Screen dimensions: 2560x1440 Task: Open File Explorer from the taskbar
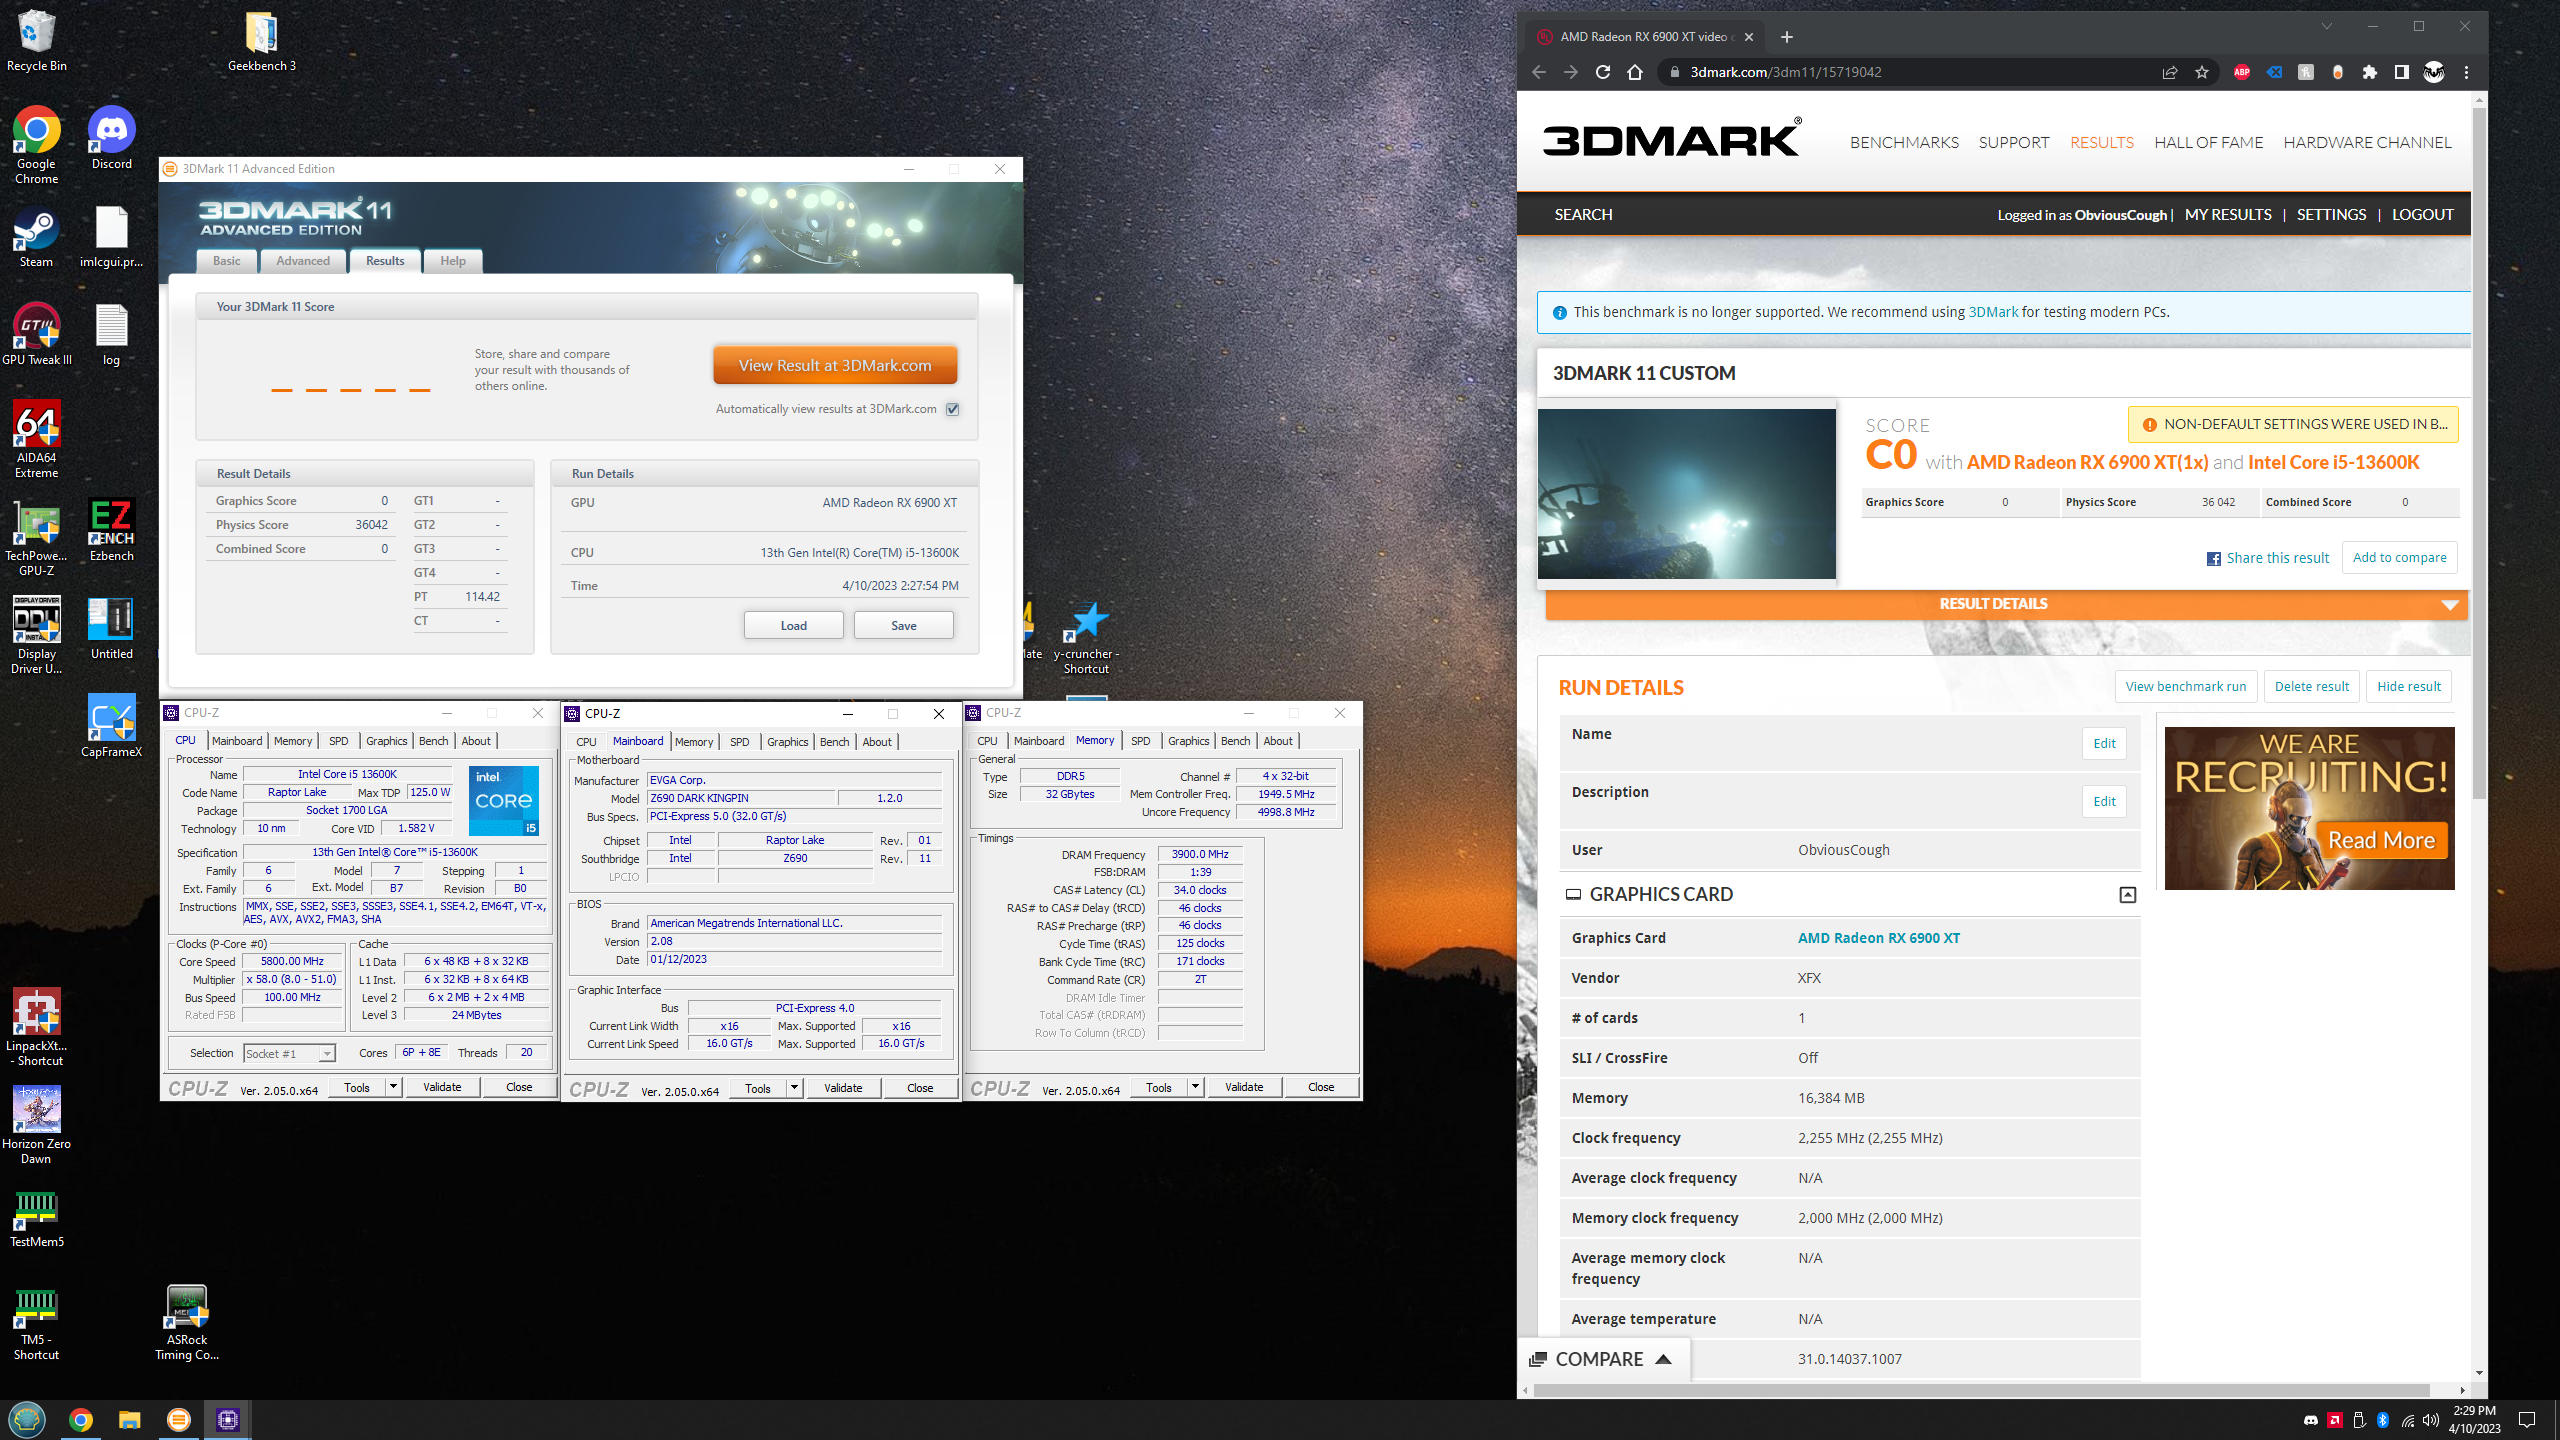[129, 1419]
